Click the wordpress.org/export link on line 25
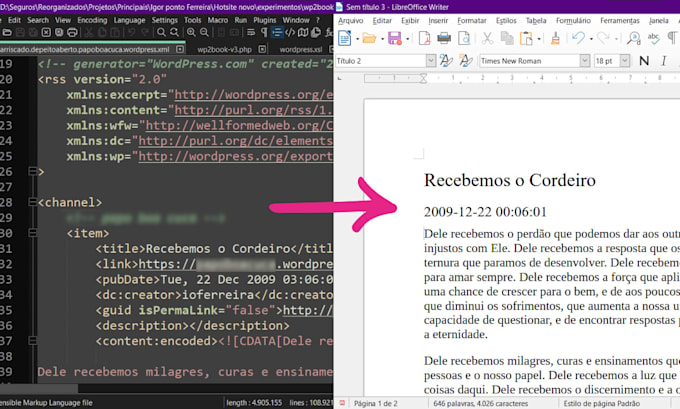The image size is (680, 409). pos(235,156)
